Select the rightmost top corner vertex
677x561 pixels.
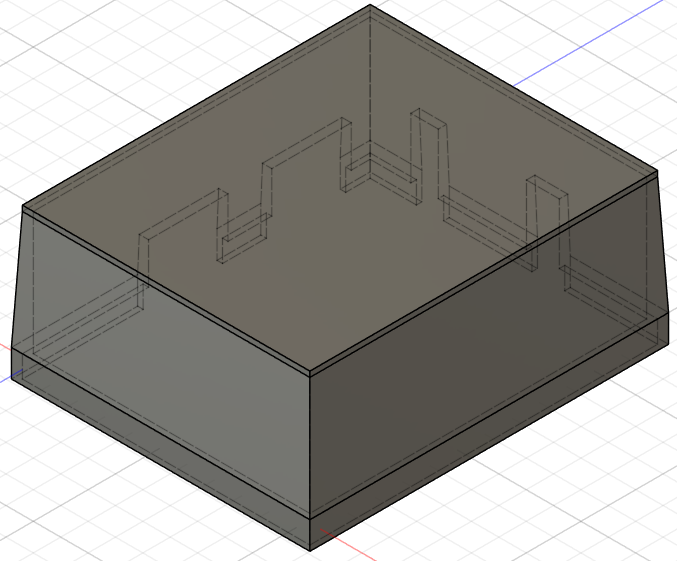[x=657, y=170]
